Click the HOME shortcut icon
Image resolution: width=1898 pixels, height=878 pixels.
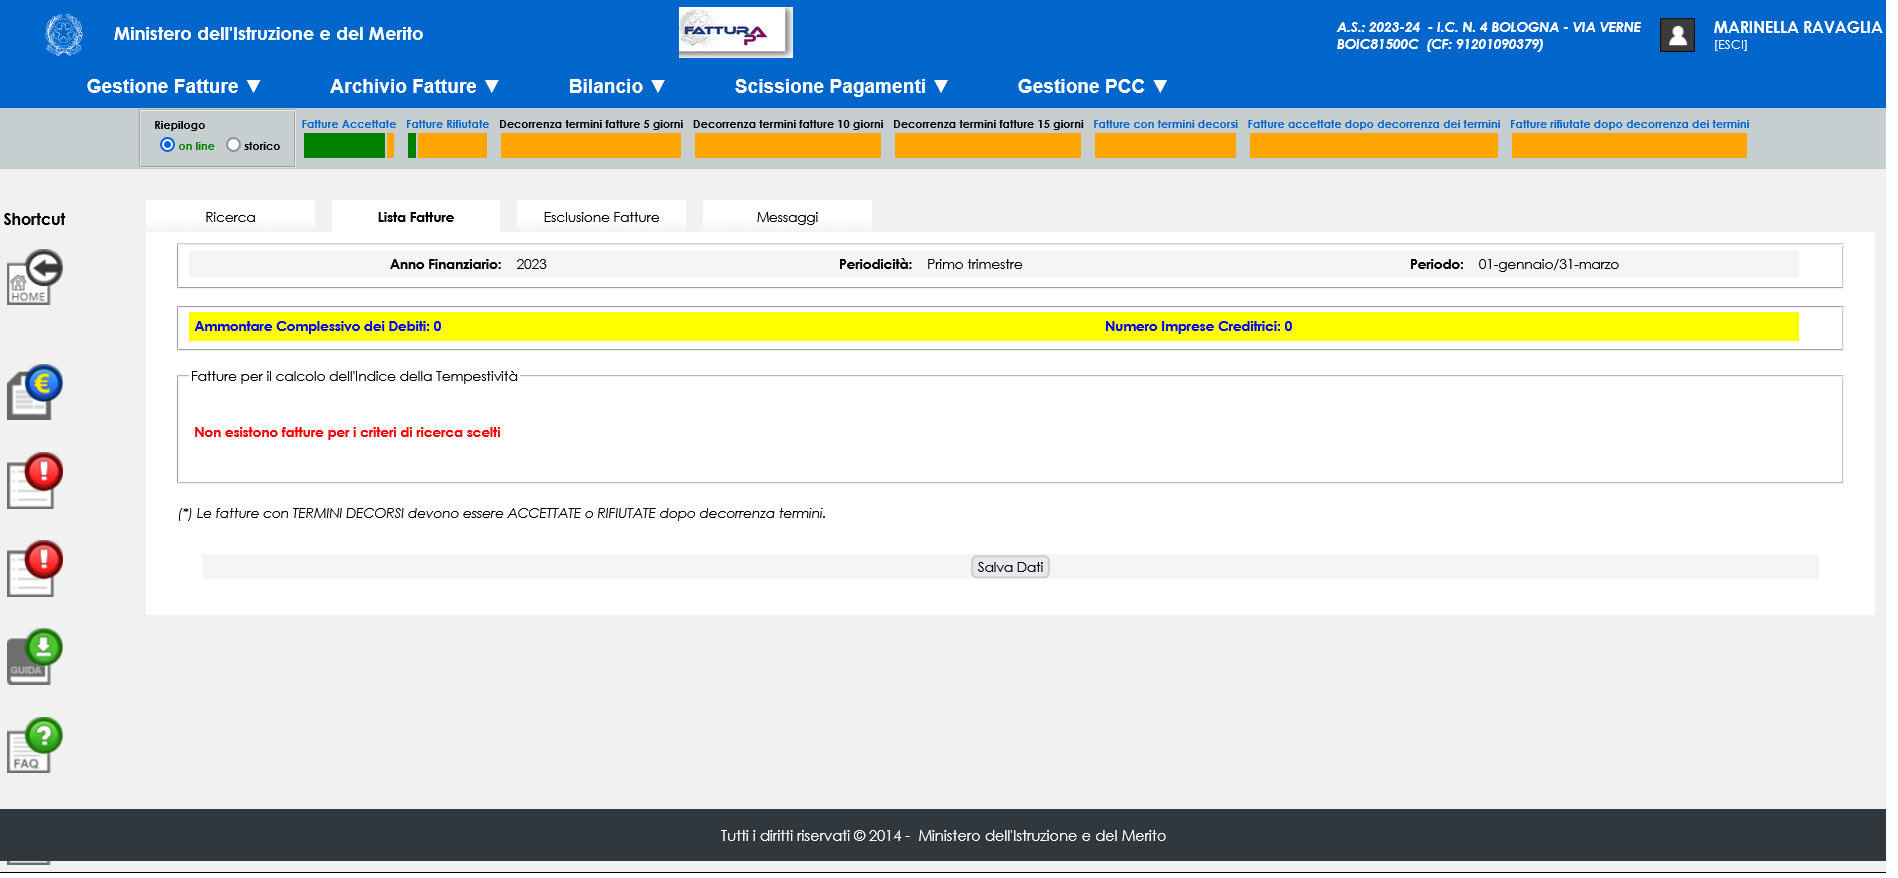(35, 278)
